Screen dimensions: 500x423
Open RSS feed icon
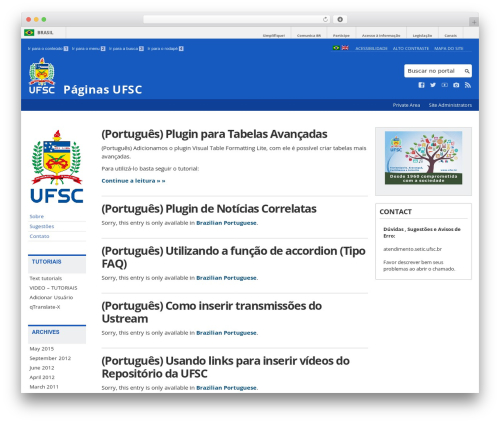click(468, 85)
